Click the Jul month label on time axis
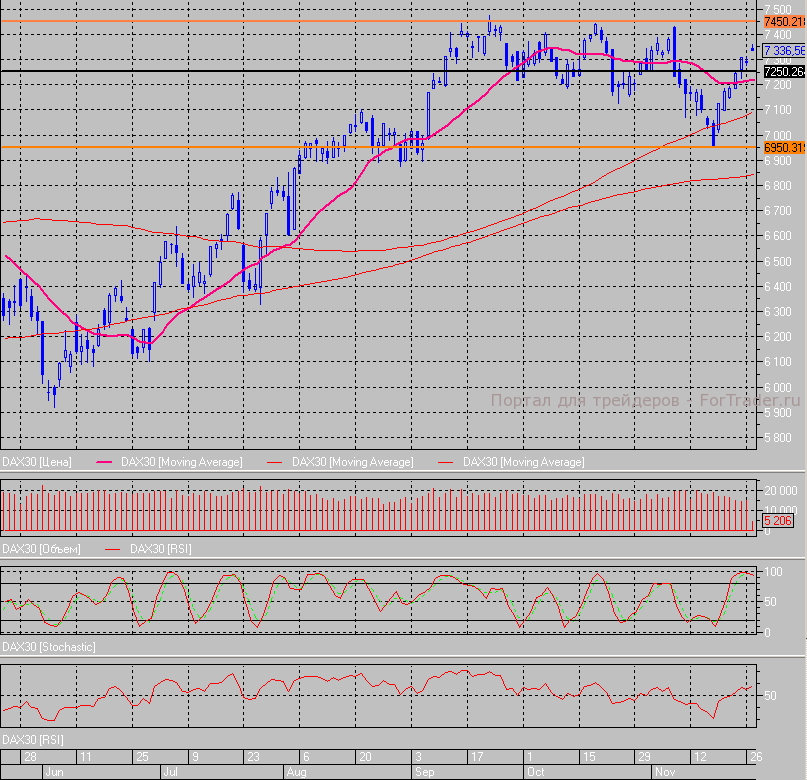 click(x=169, y=773)
